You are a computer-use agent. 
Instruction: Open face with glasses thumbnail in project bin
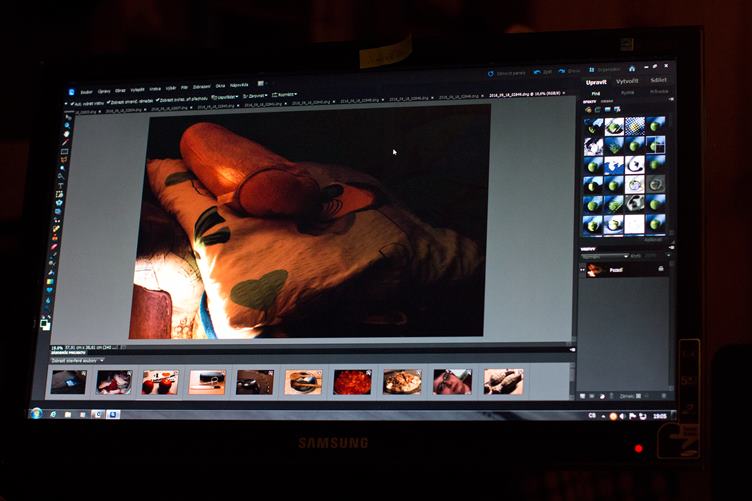point(452,381)
